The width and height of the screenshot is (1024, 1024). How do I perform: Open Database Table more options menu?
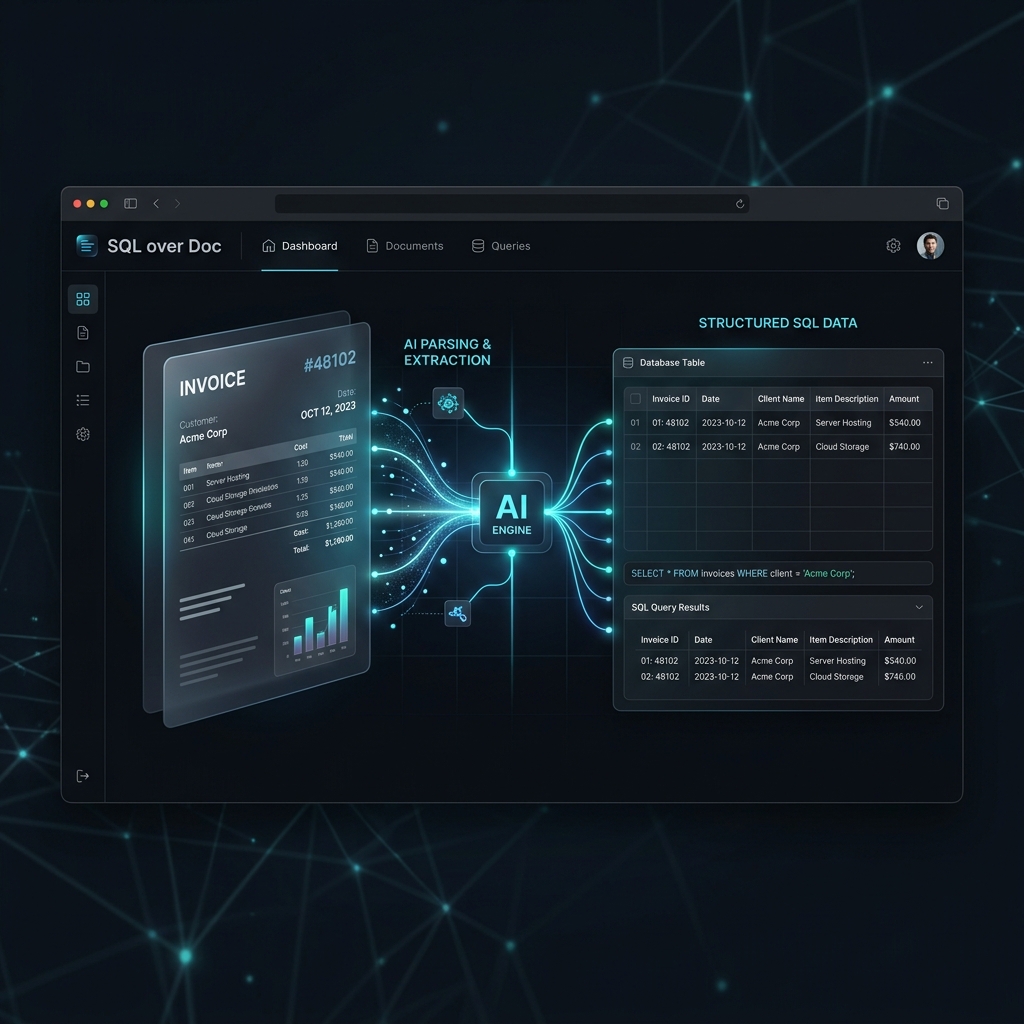click(927, 362)
